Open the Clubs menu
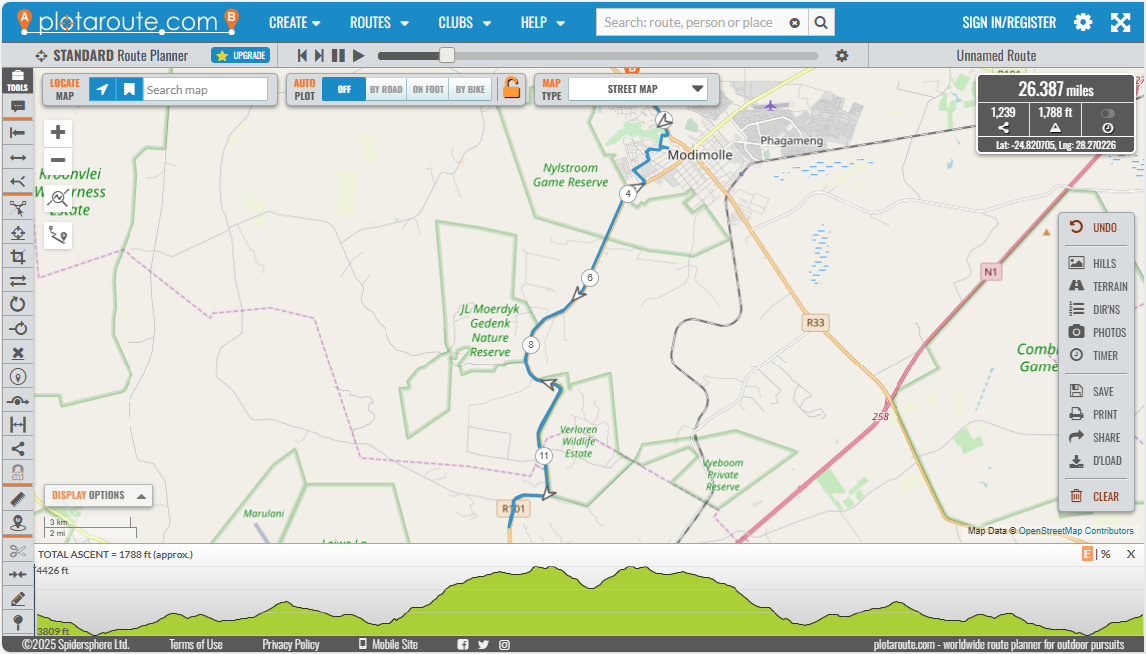The width and height of the screenshot is (1146, 654). click(x=463, y=23)
